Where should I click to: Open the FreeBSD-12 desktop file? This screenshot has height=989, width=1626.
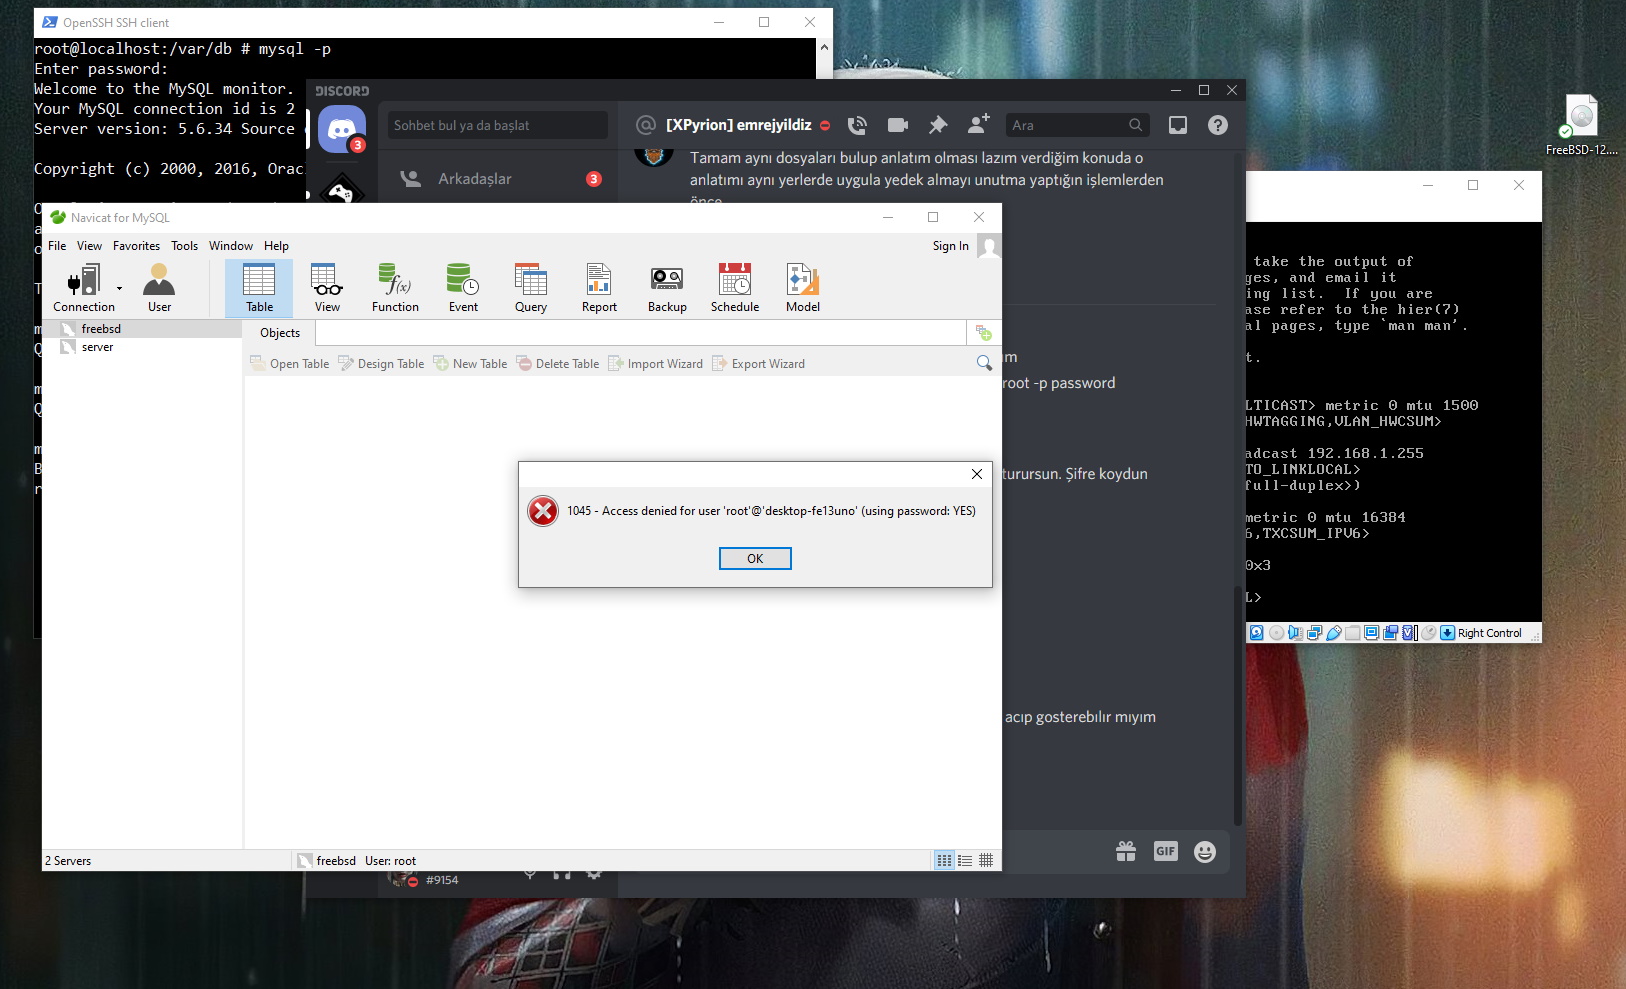(1582, 125)
